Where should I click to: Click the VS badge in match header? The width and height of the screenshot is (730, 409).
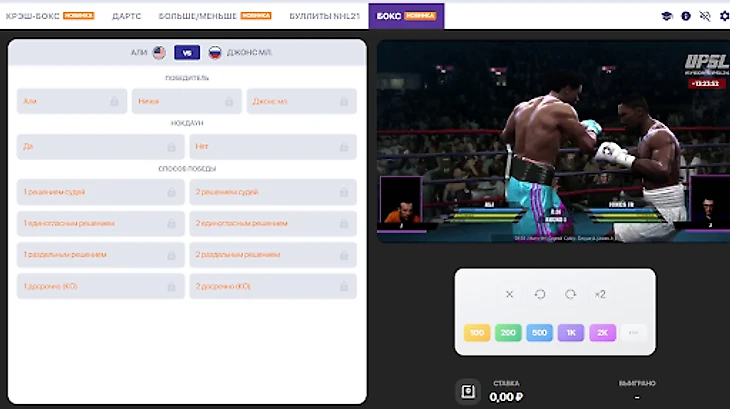187,53
